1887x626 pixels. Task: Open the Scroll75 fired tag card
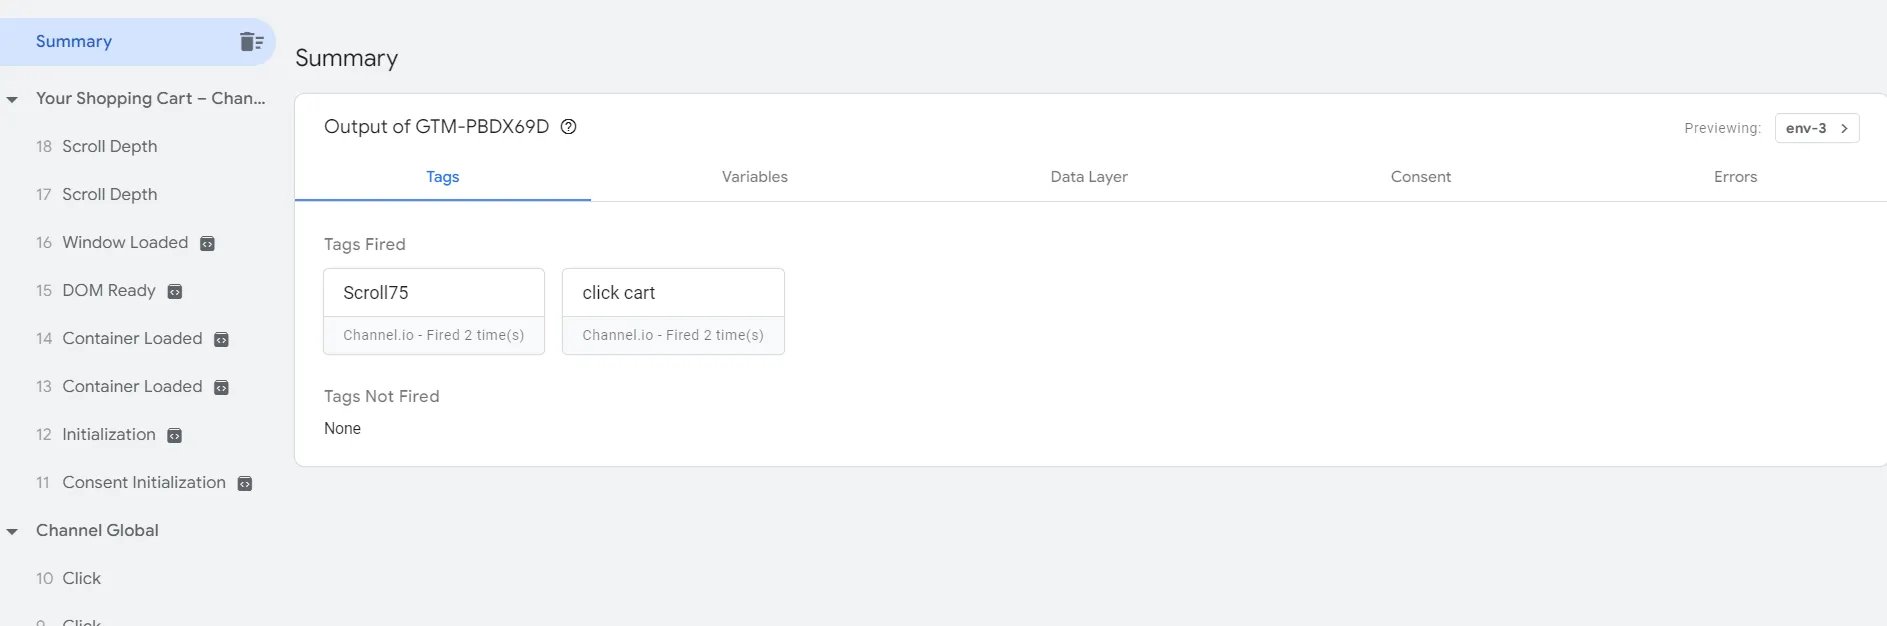point(433,310)
